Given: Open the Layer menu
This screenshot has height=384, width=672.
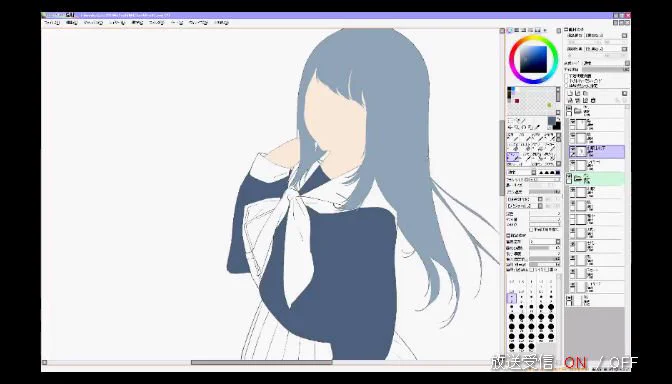Looking at the screenshot, I should (116, 23).
